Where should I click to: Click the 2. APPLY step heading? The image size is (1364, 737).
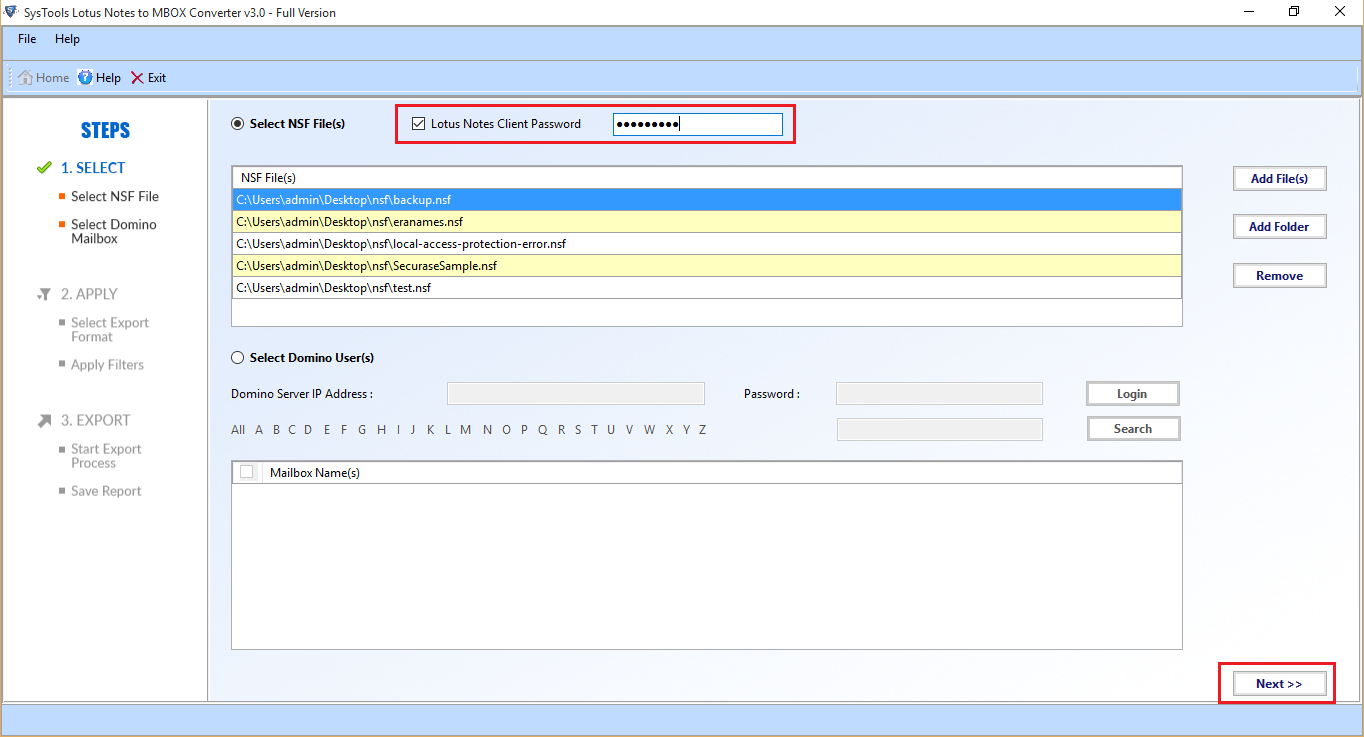[89, 294]
